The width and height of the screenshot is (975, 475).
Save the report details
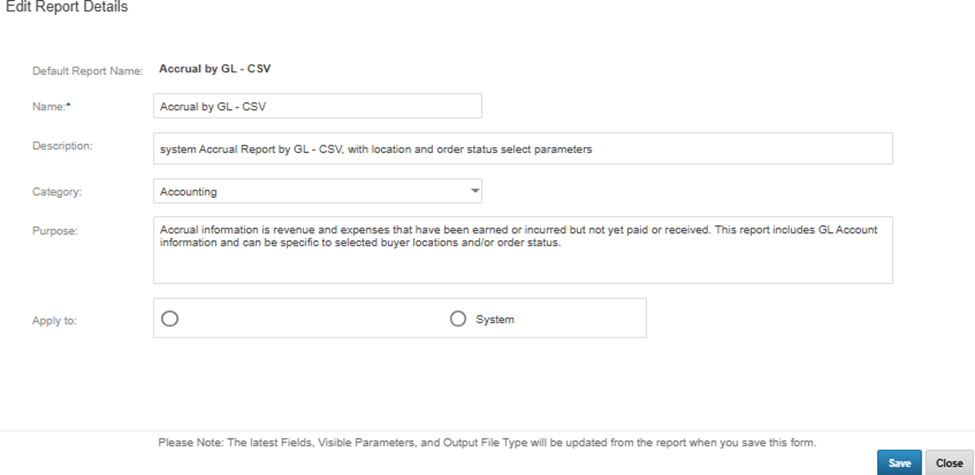pos(899,463)
